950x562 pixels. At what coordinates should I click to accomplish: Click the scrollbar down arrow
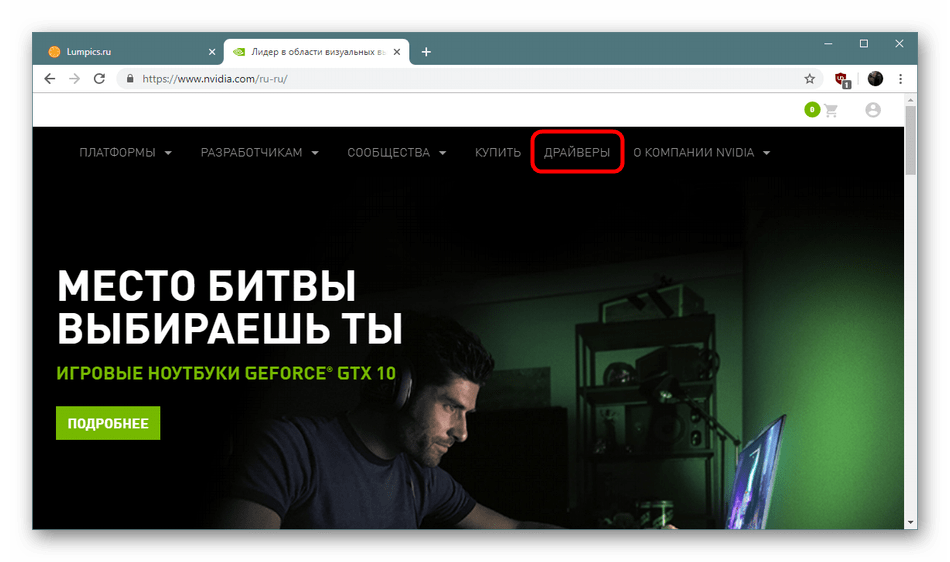pos(910,522)
